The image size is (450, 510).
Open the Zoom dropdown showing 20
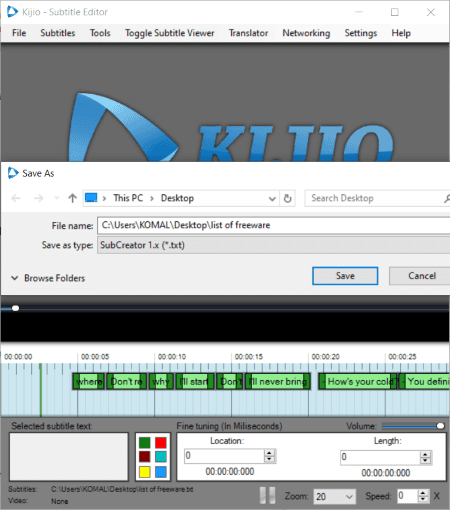335,497
